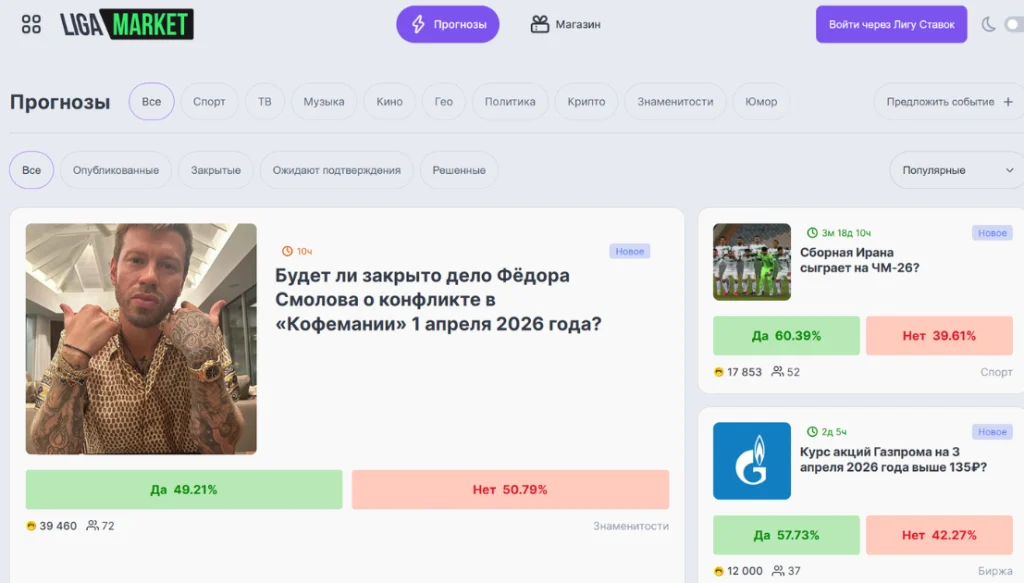Click the moon dark mode icon

(x=989, y=25)
